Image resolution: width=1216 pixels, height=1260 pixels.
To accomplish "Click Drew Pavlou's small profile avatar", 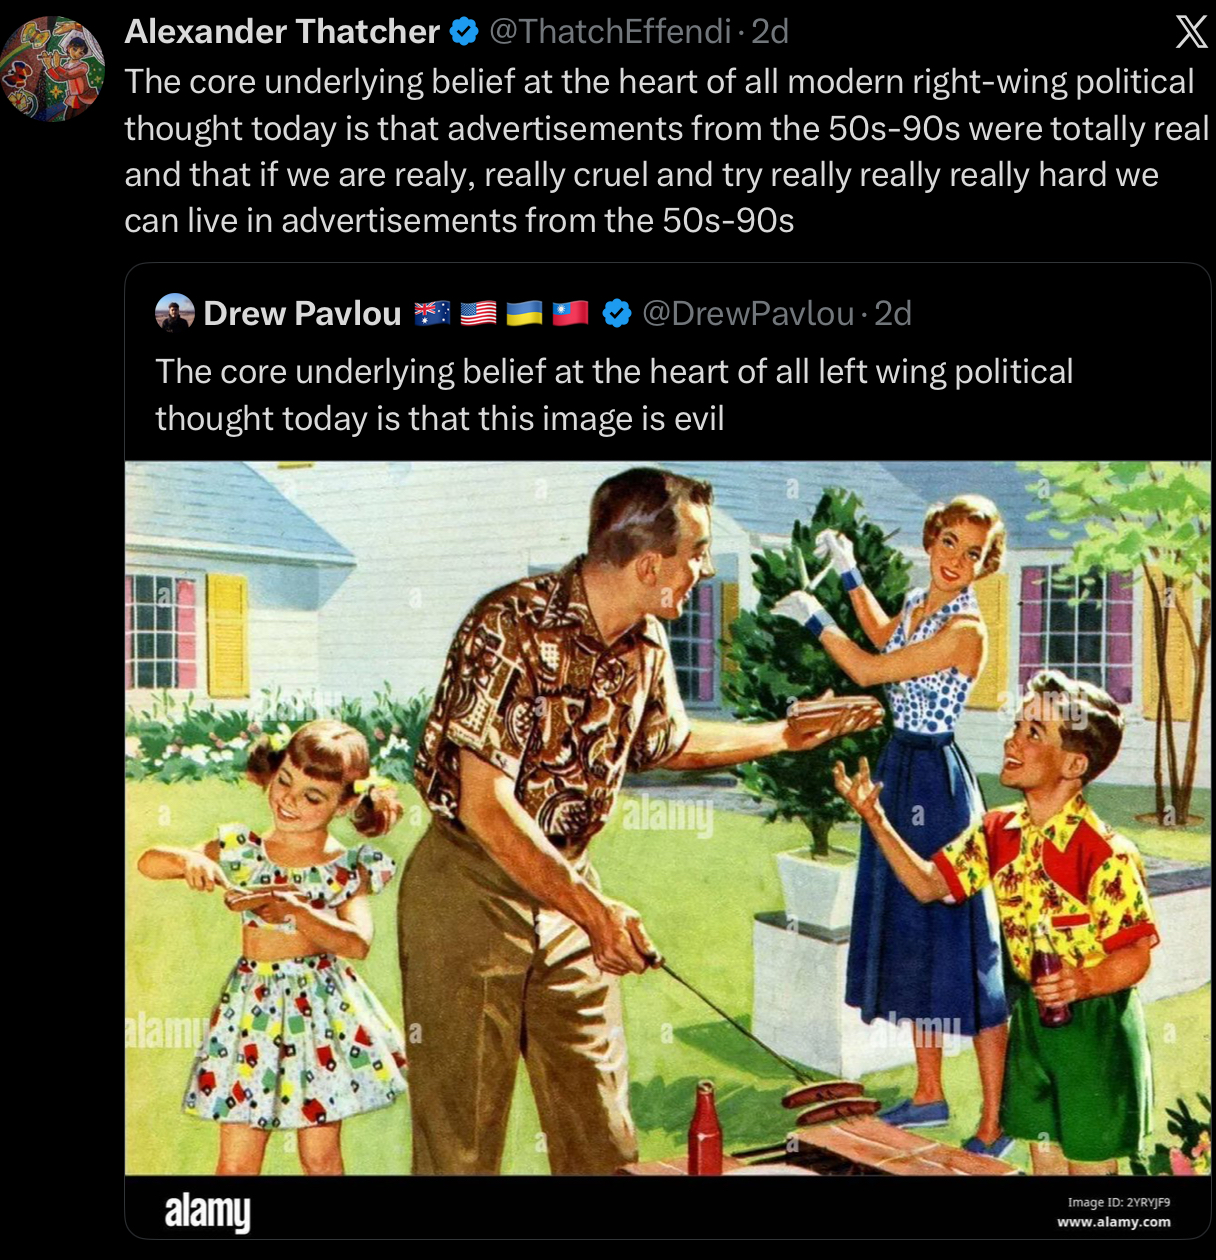I will click(175, 313).
